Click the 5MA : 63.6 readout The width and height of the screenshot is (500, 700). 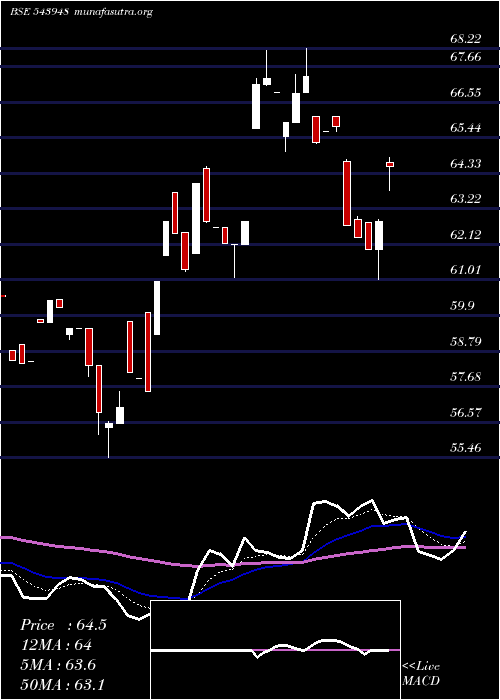(x=58, y=664)
